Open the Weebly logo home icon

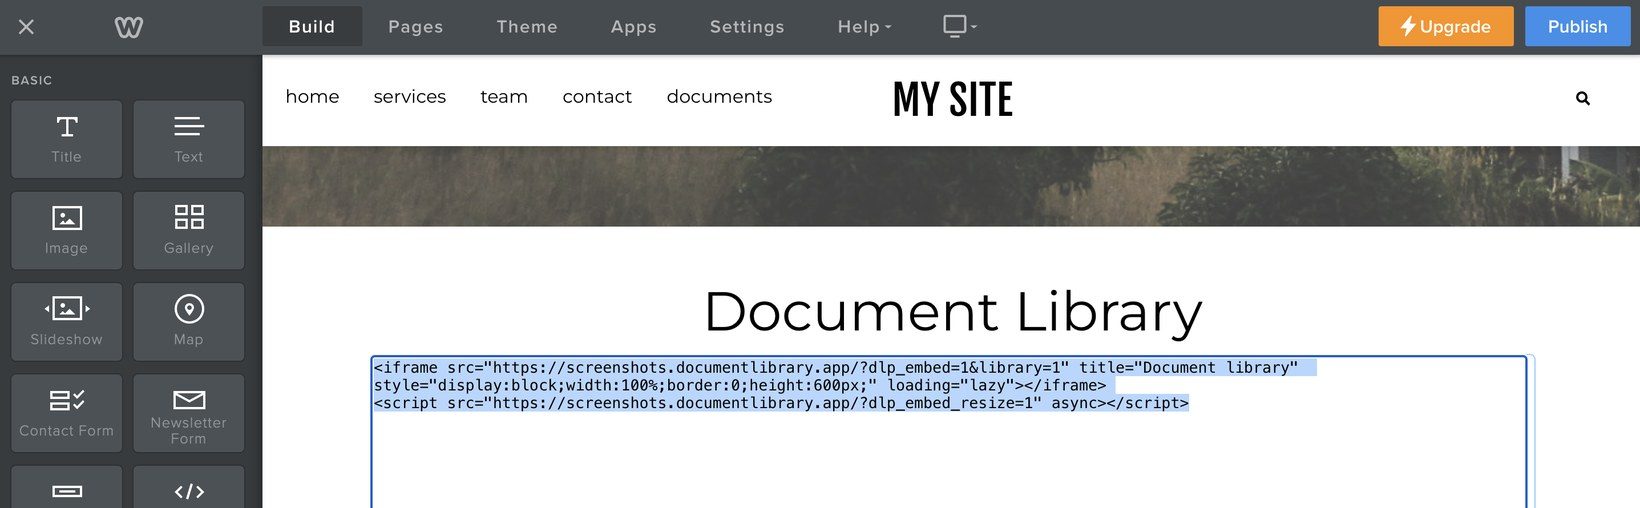(129, 27)
